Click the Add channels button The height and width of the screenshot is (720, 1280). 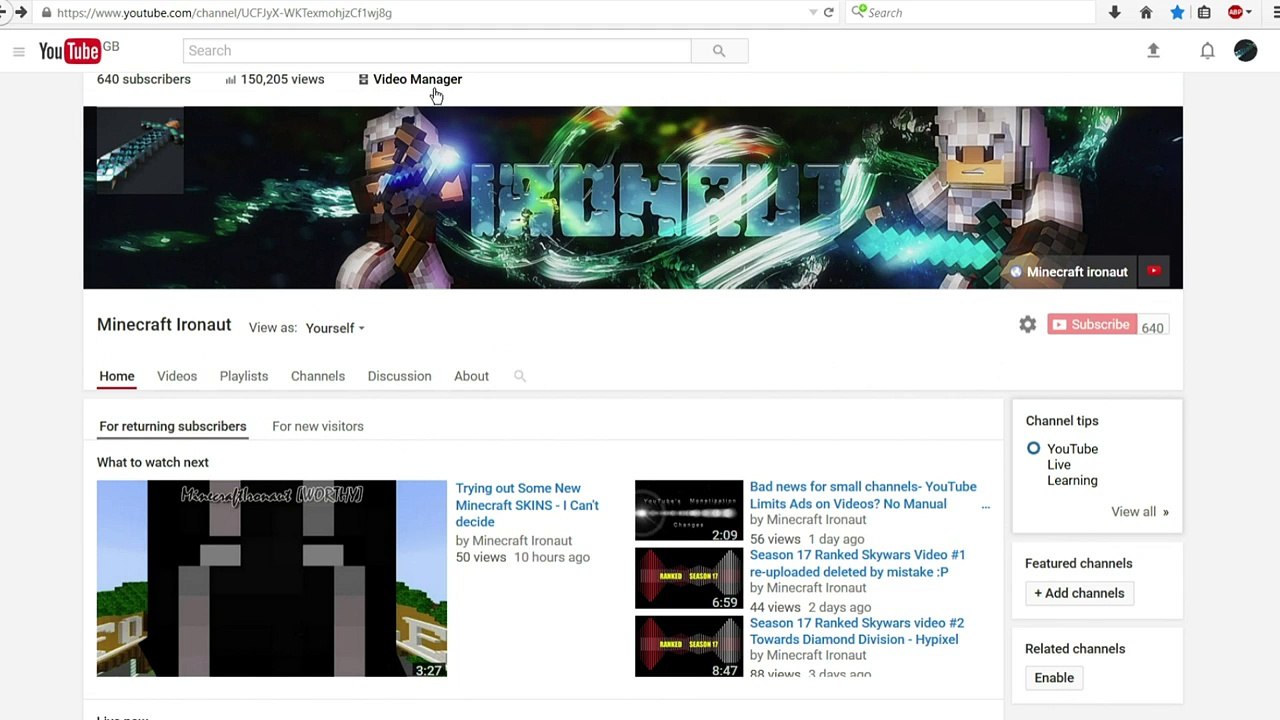click(x=1079, y=593)
